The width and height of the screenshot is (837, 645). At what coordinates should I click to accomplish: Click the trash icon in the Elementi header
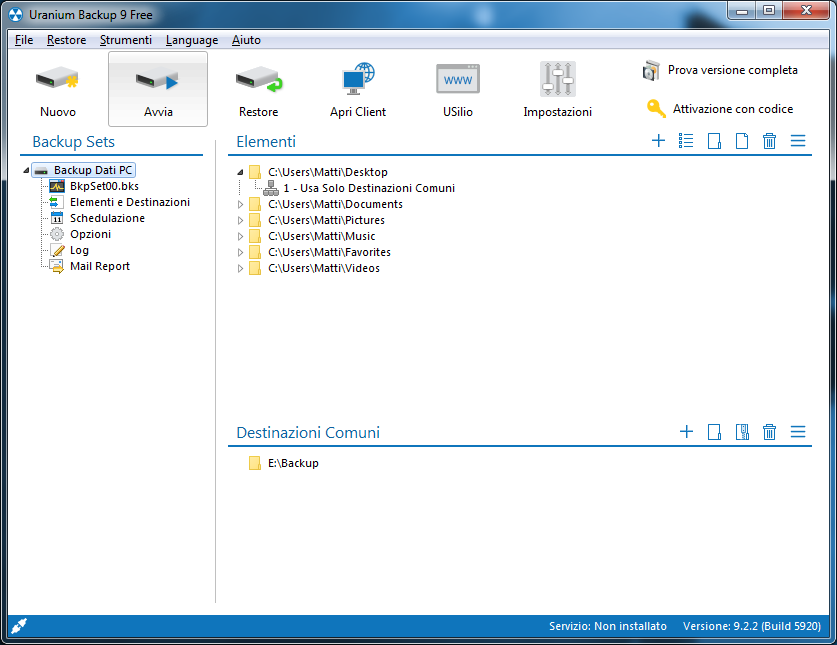point(769,141)
